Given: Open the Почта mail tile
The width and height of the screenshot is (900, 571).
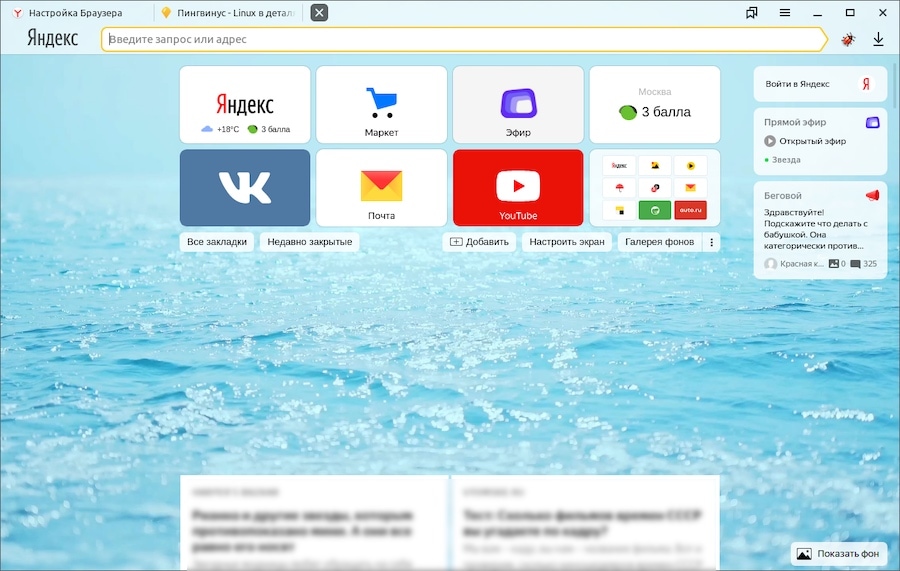Looking at the screenshot, I should (x=381, y=188).
